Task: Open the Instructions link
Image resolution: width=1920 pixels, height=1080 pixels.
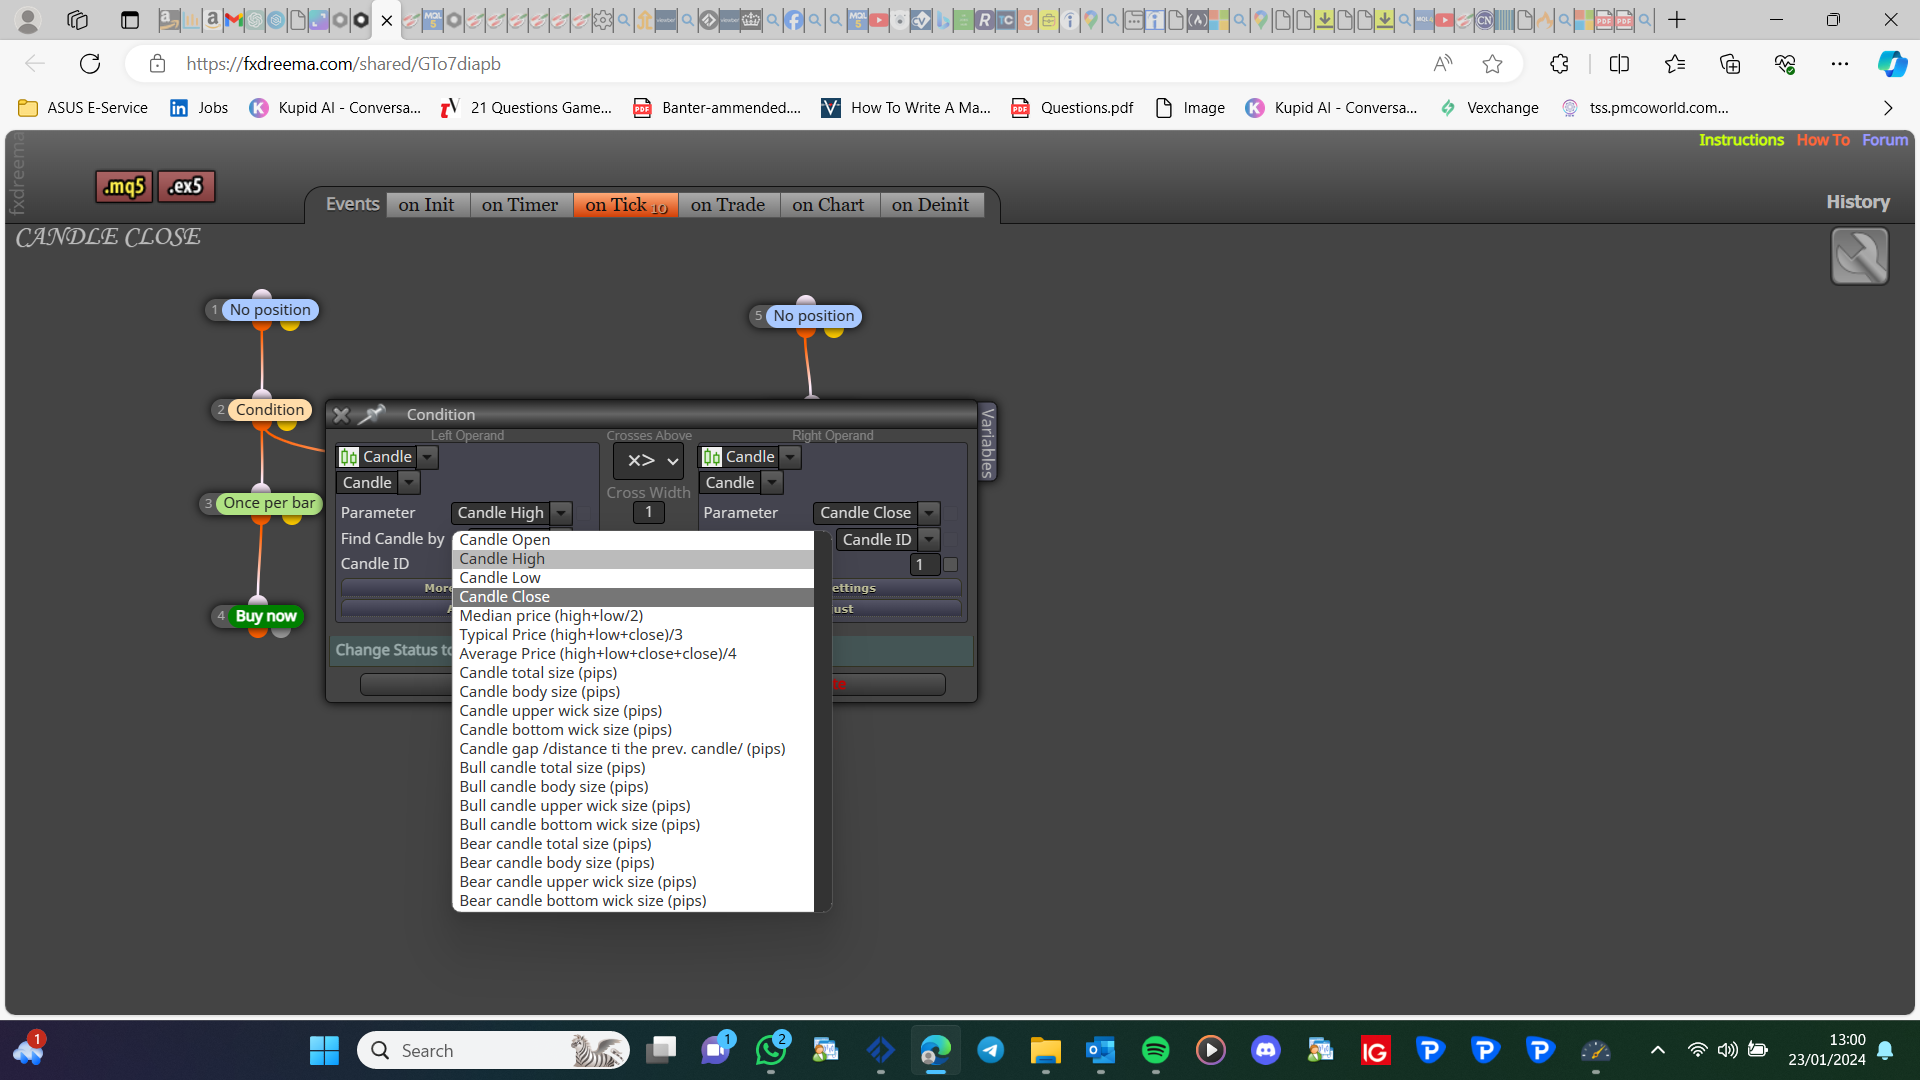Action: [x=1741, y=140]
